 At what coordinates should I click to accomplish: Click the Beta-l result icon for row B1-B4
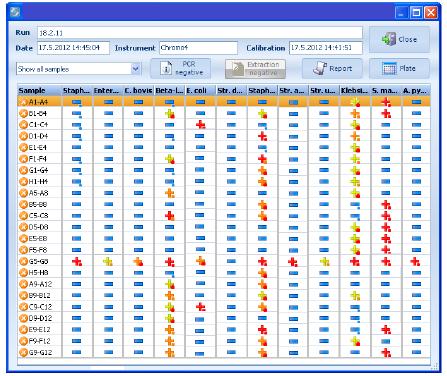[x=170, y=114]
